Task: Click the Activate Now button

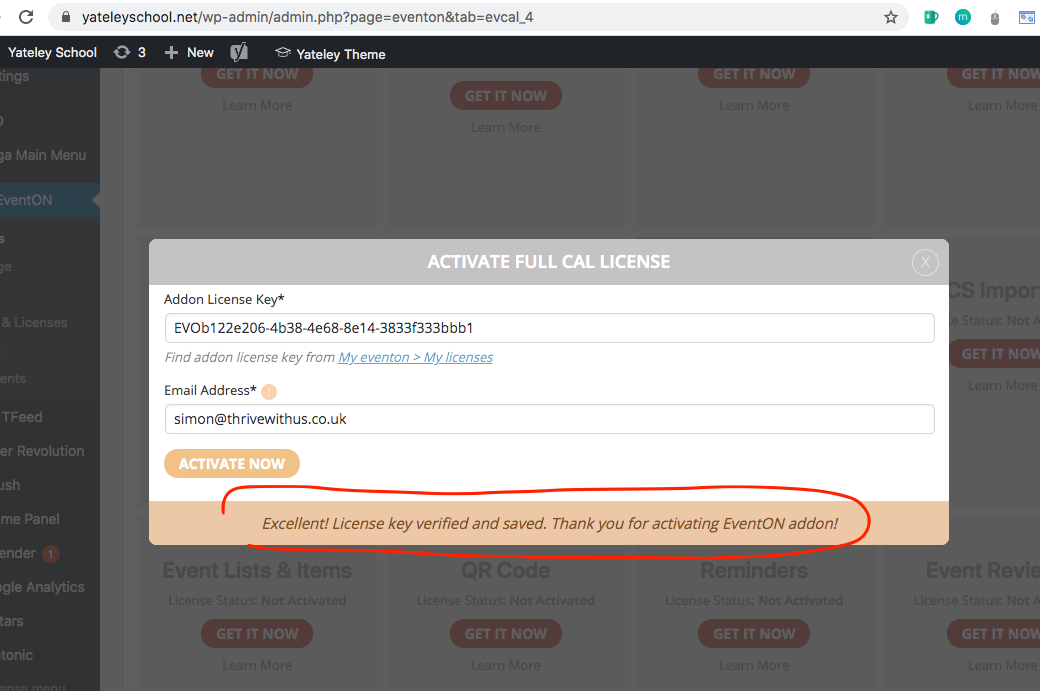Action: click(x=232, y=464)
